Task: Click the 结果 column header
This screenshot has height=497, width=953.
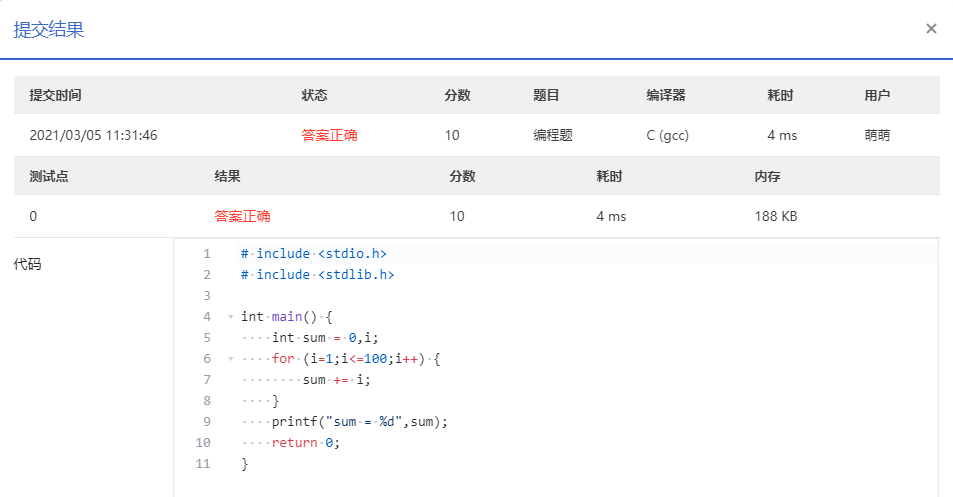Action: (x=227, y=177)
